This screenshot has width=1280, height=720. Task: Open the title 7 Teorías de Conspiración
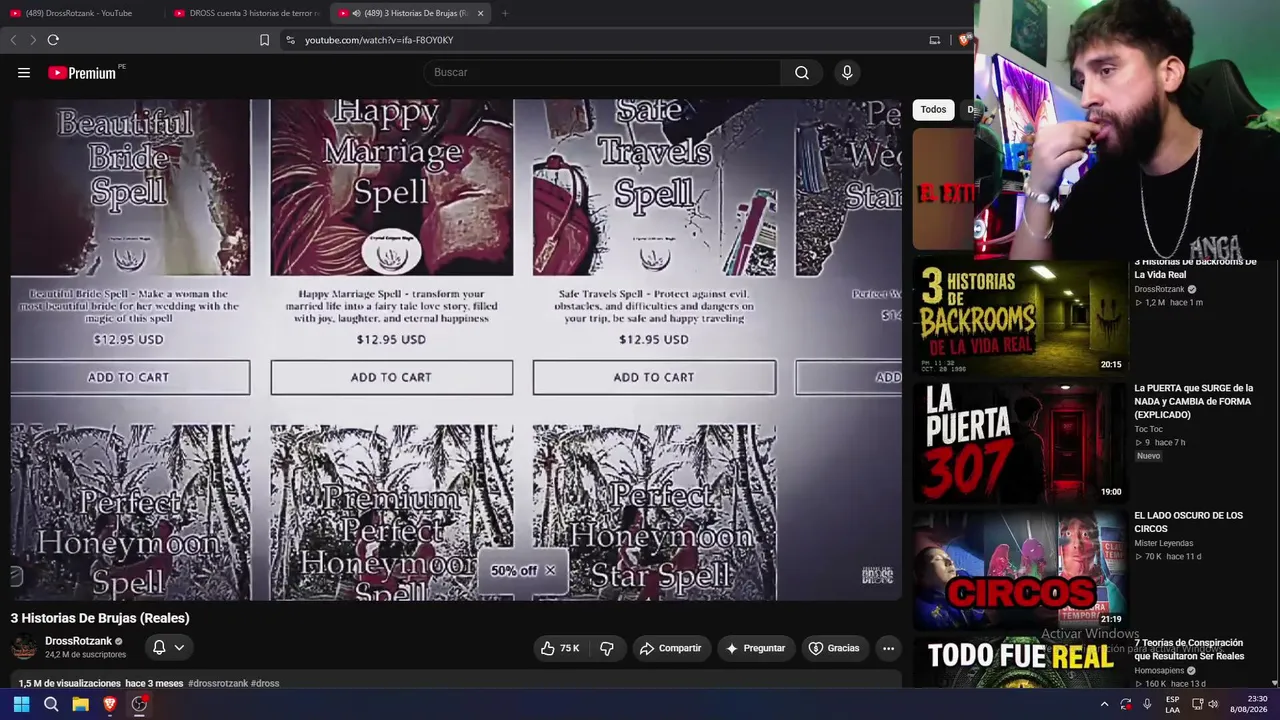coord(1189,649)
